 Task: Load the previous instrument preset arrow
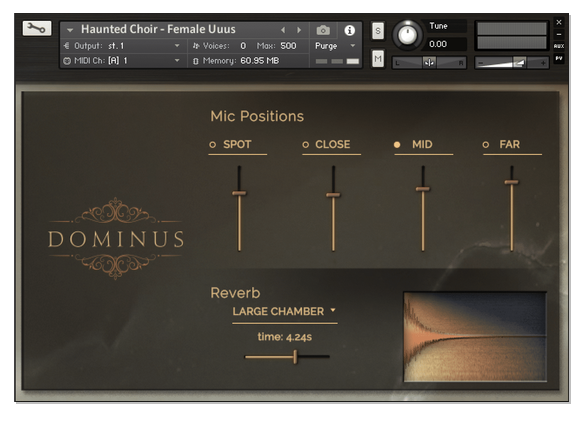click(x=283, y=30)
